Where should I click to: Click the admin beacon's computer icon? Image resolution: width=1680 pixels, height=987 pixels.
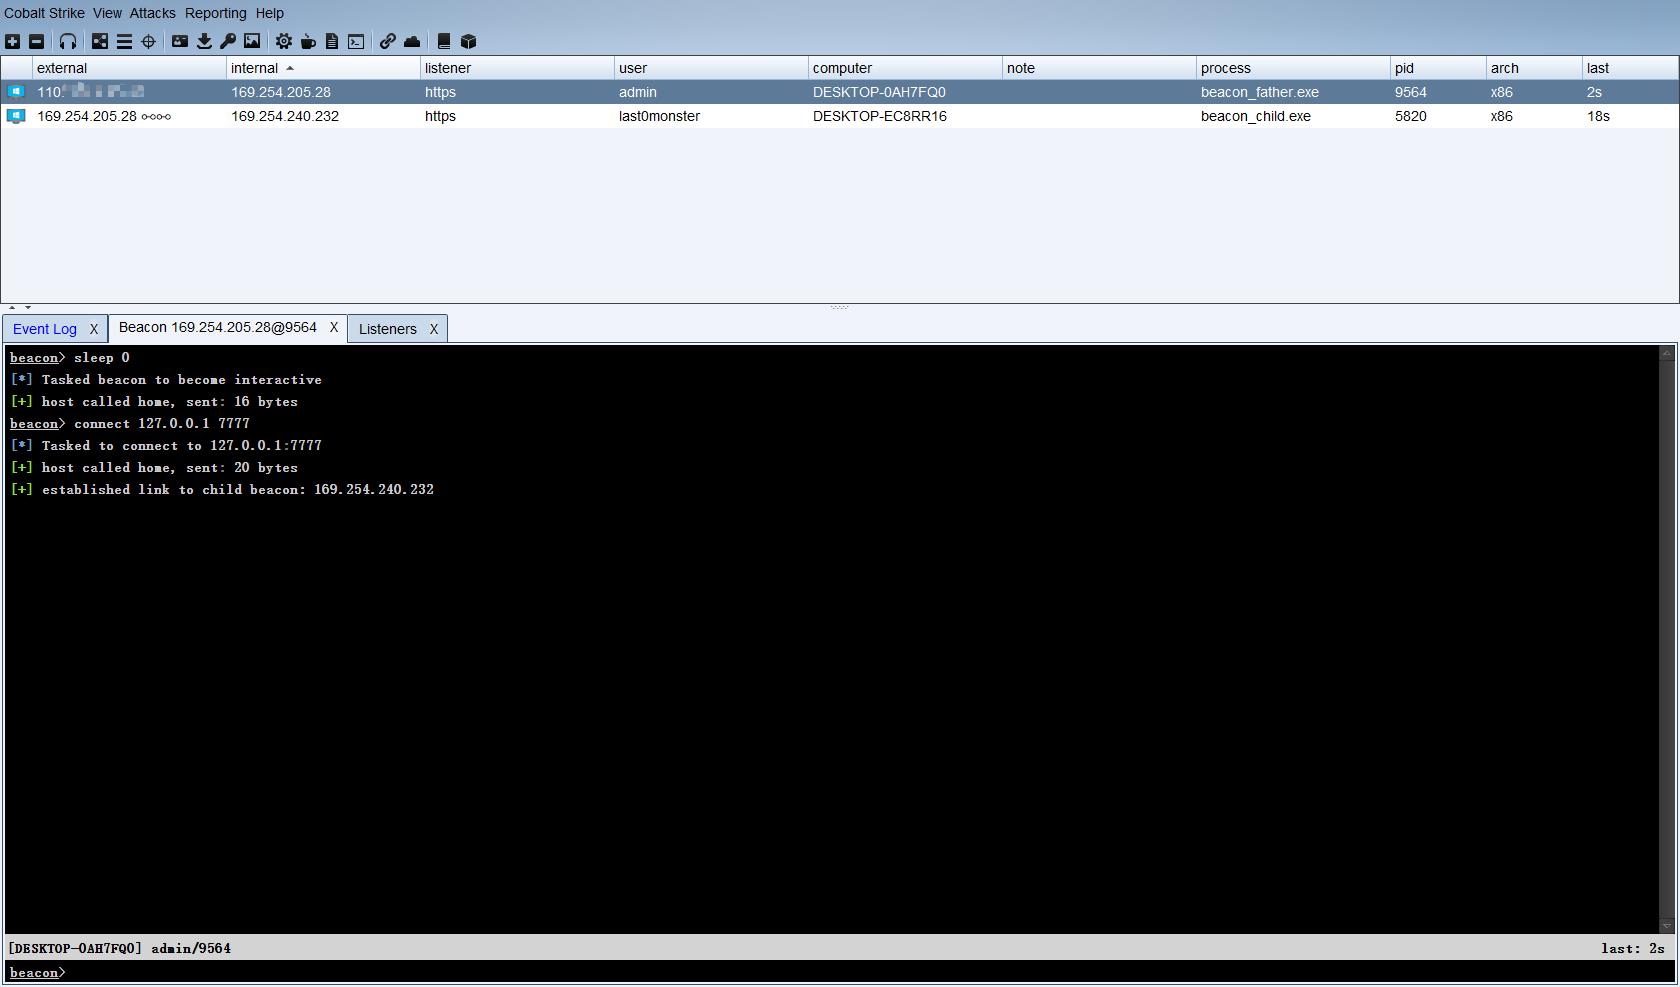coord(16,92)
